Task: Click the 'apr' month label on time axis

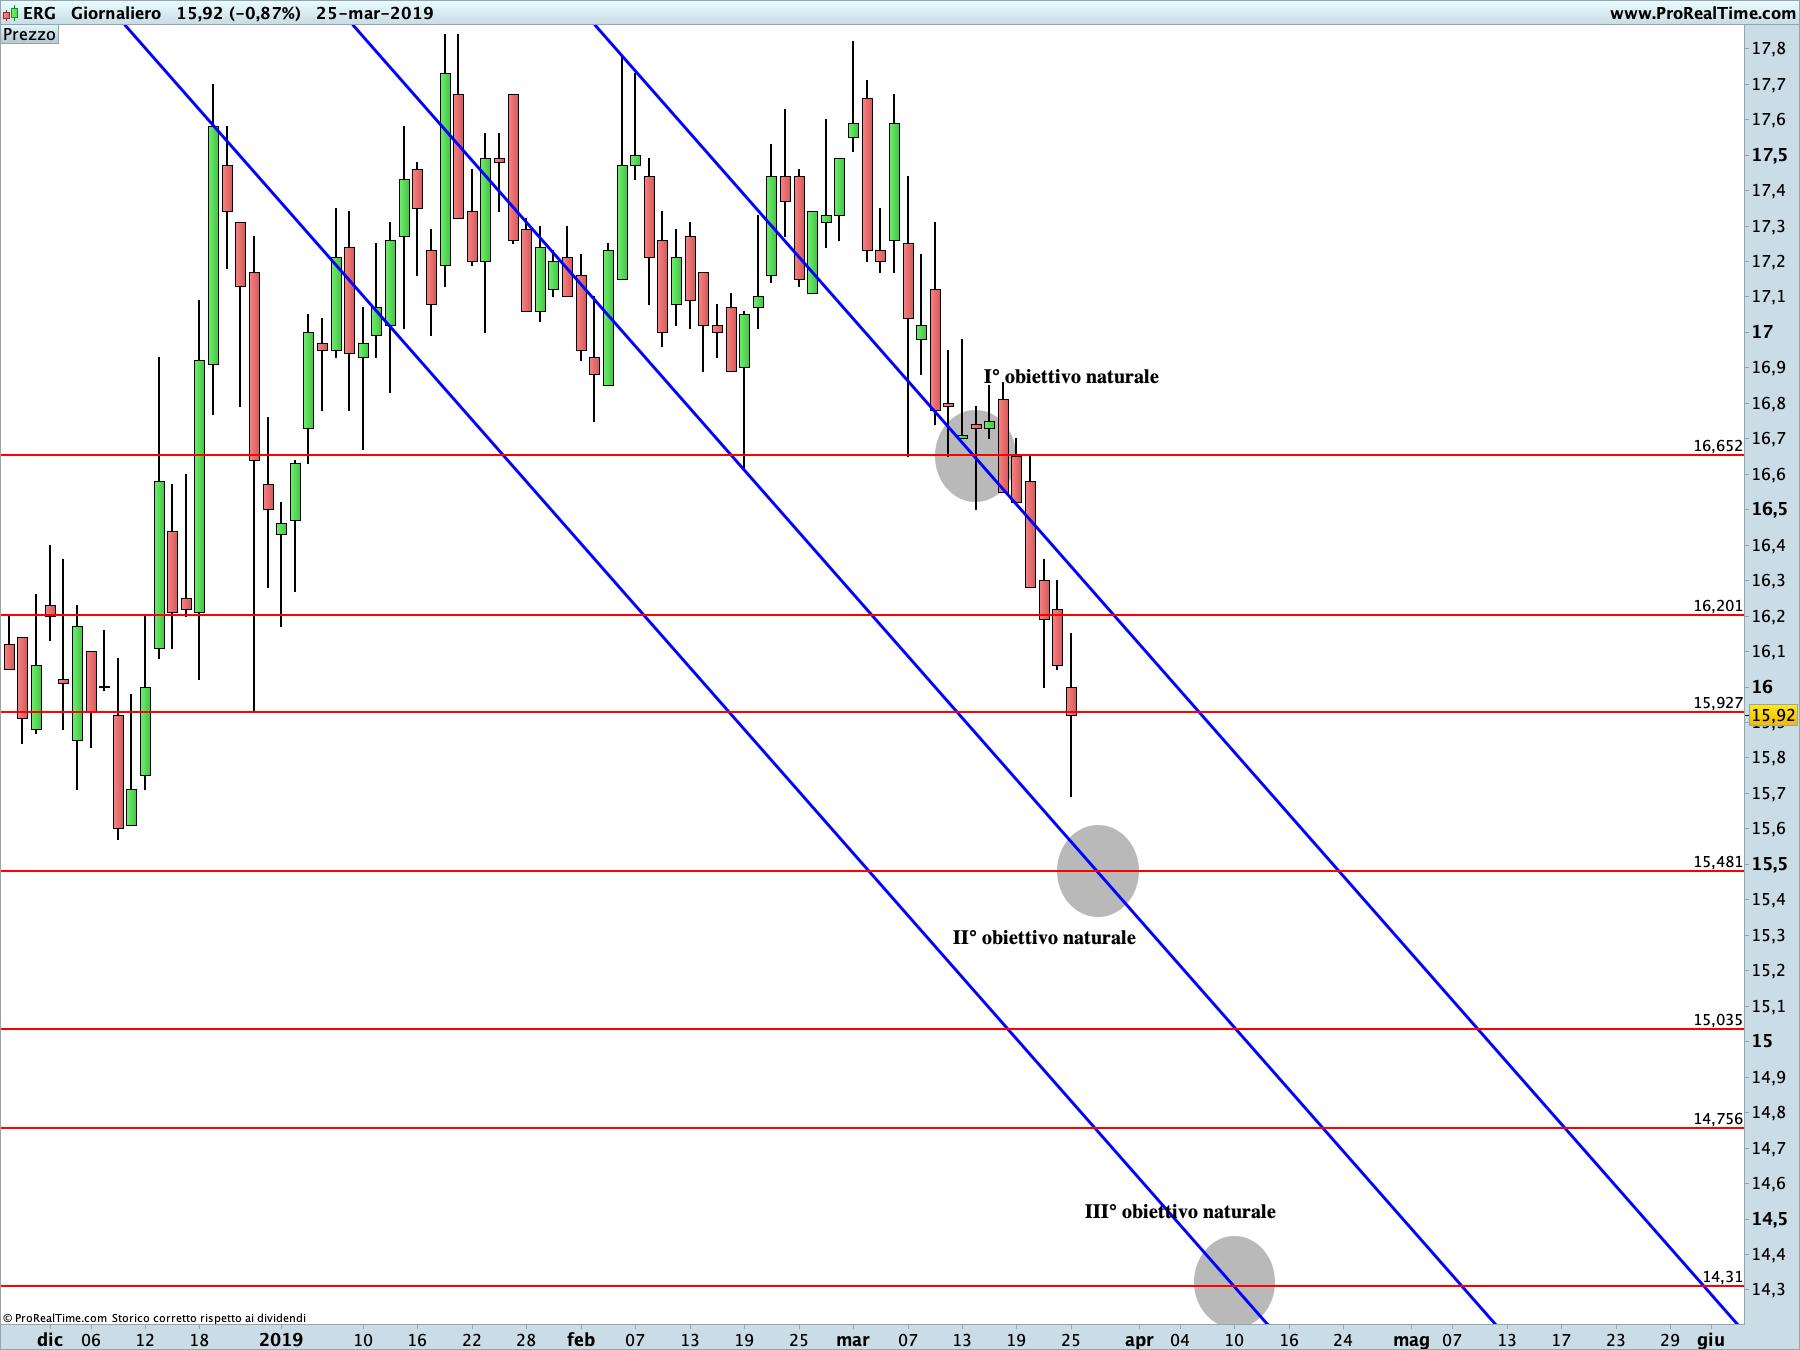Action: click(x=1139, y=1340)
